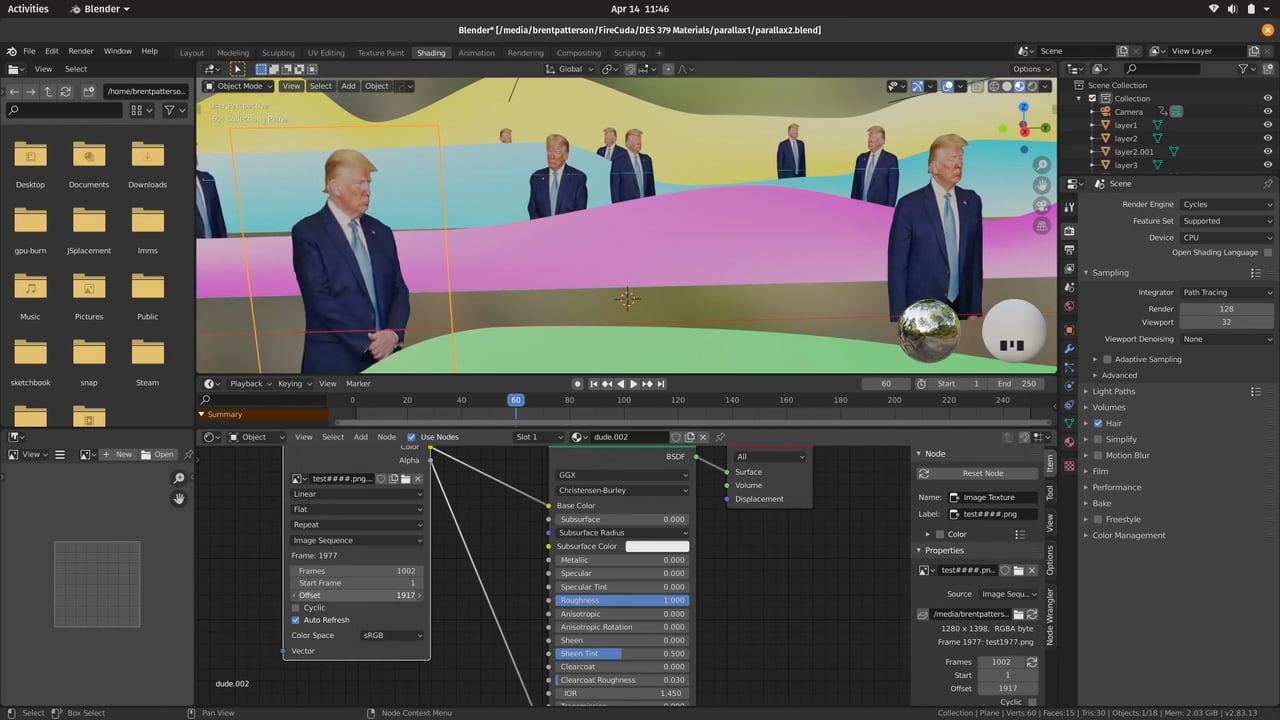Viewport: 1280px width, 720px height.
Task: Click the Reset Node button
Action: point(983,473)
